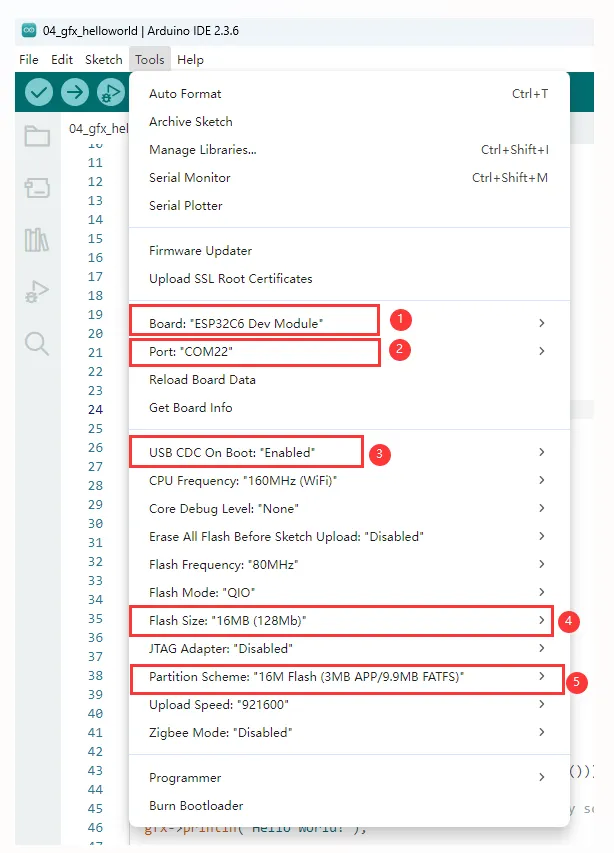The width and height of the screenshot is (614, 853).
Task: Select Serial Monitor from Tools menu
Action: tap(190, 178)
